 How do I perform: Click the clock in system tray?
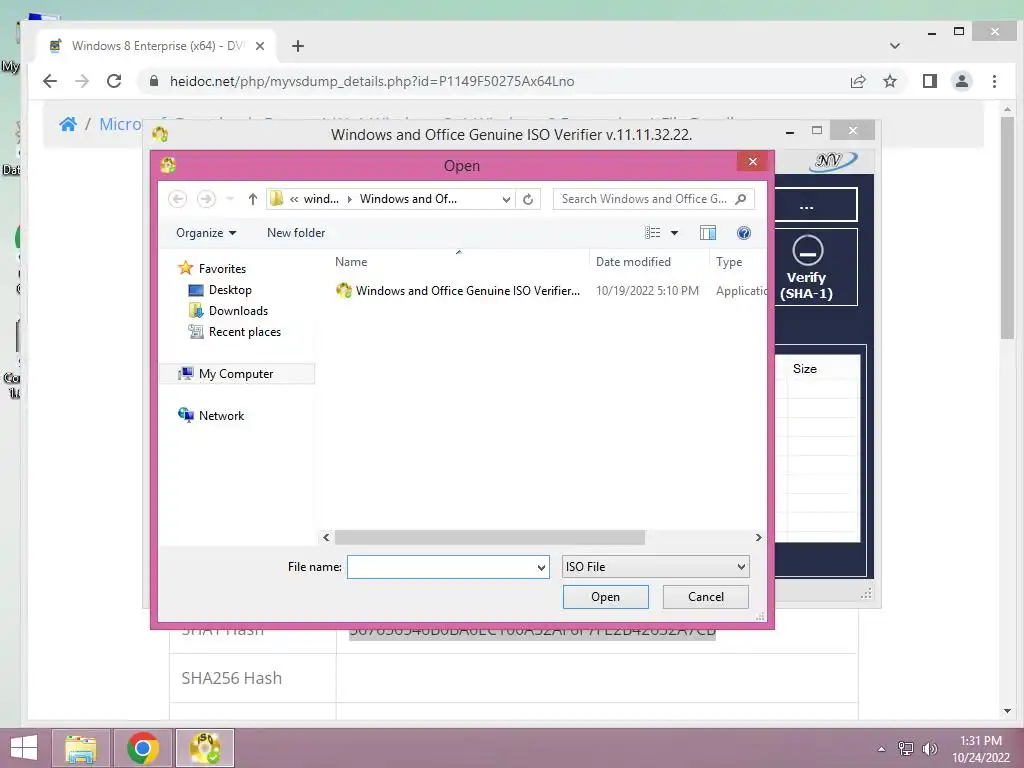(x=980, y=748)
